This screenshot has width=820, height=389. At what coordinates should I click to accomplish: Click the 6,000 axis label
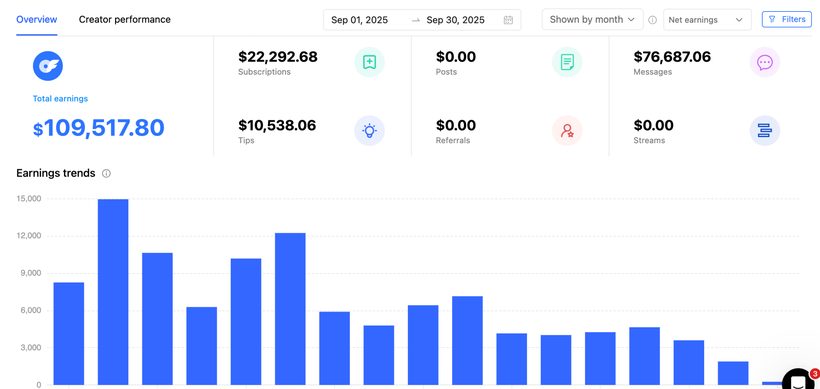click(31, 311)
